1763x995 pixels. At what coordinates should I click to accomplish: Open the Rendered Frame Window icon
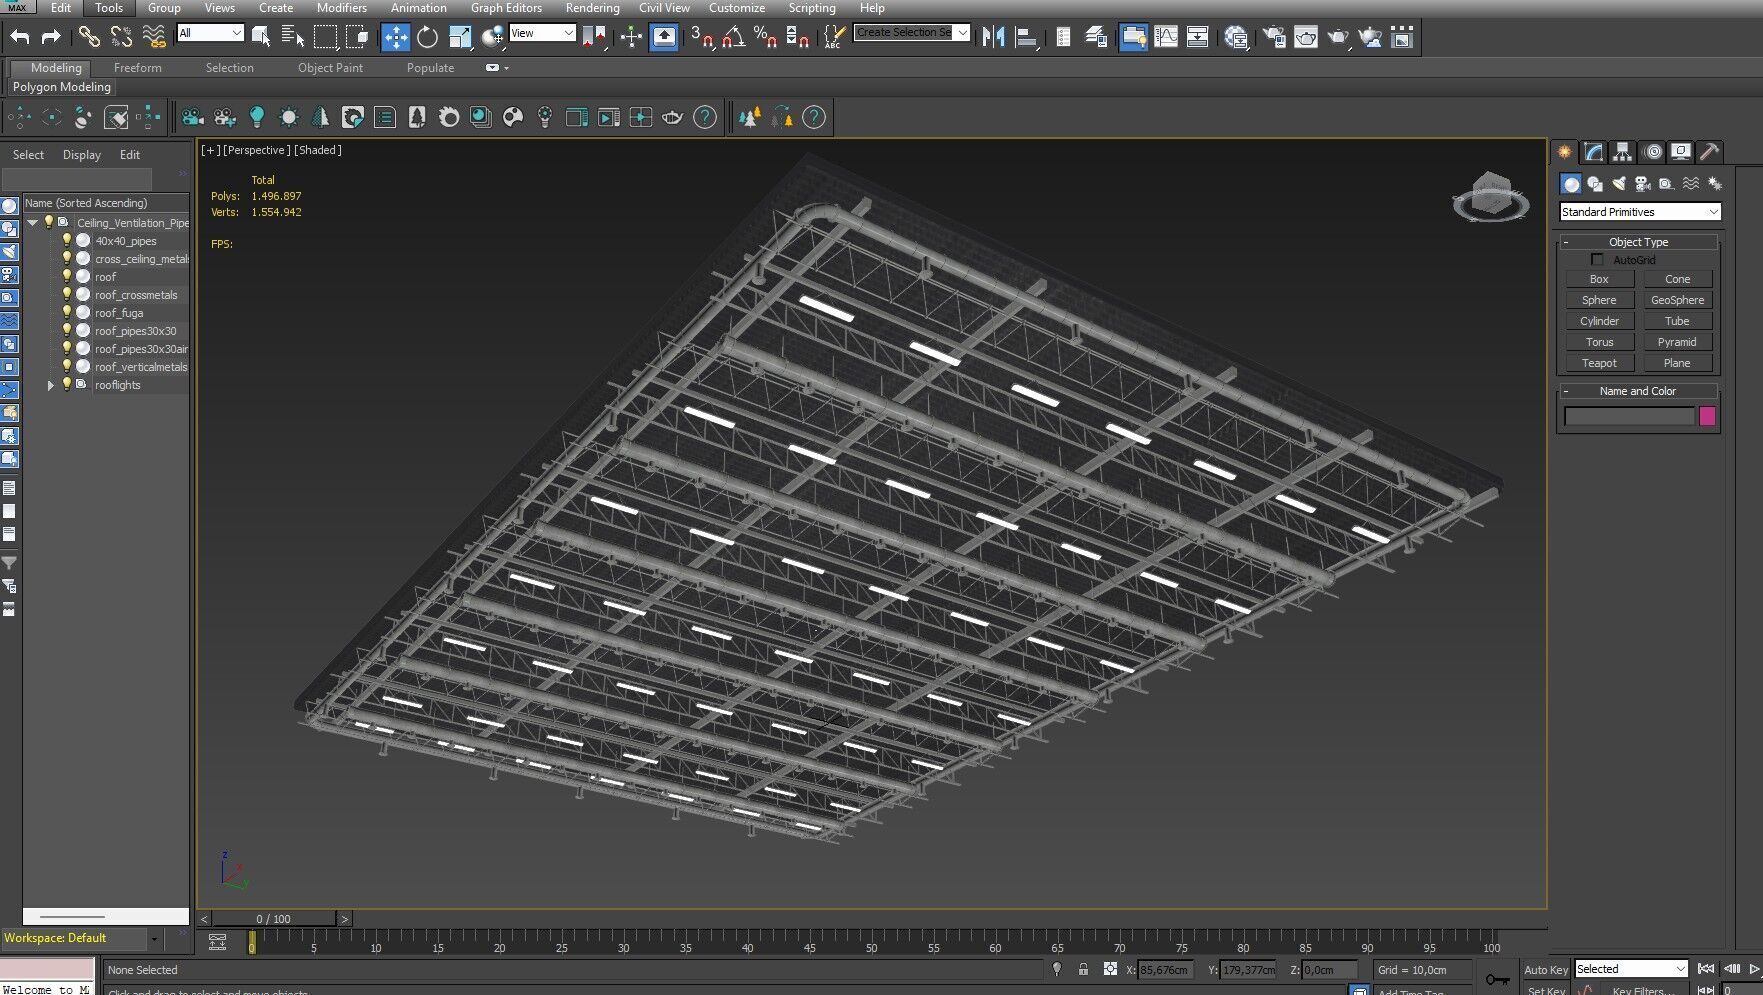1306,37
